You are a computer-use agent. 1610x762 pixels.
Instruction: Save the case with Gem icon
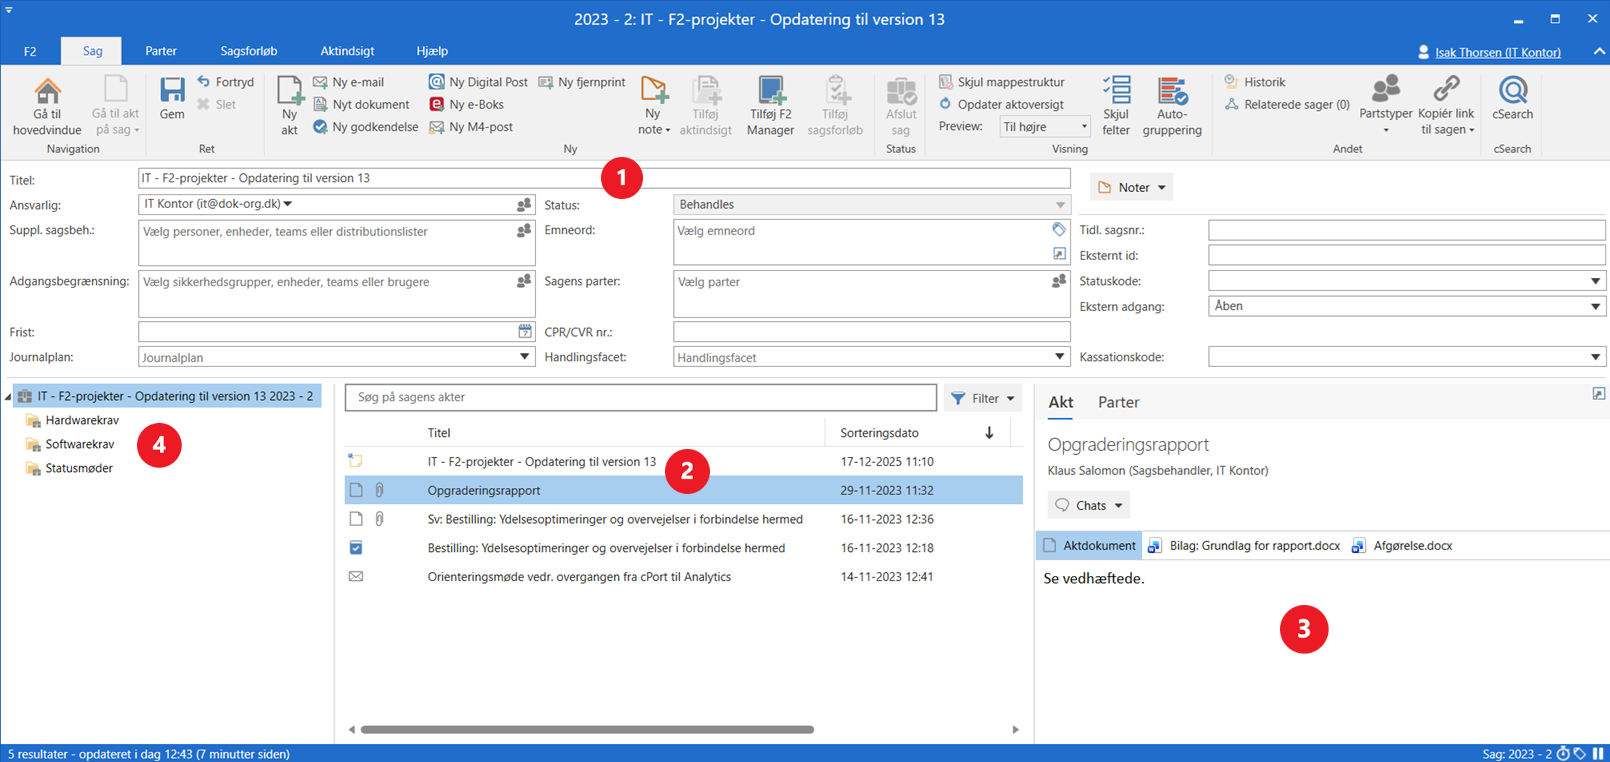coord(172,98)
